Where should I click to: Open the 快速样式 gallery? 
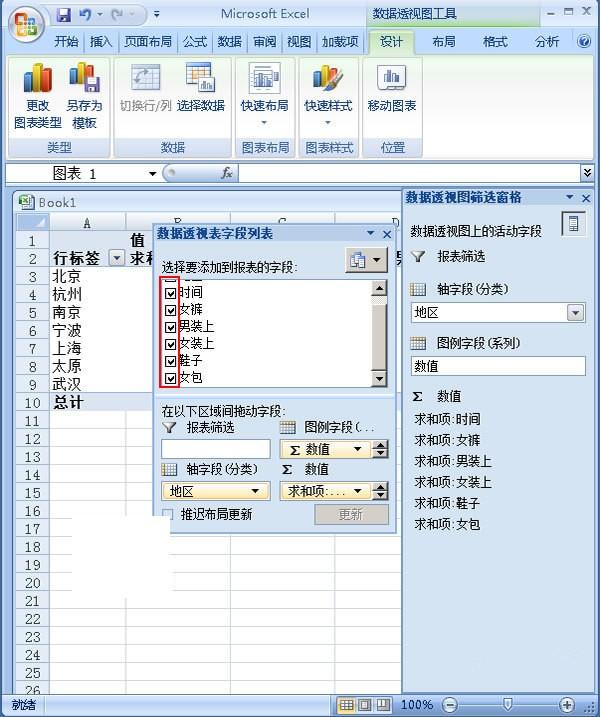coord(328,96)
